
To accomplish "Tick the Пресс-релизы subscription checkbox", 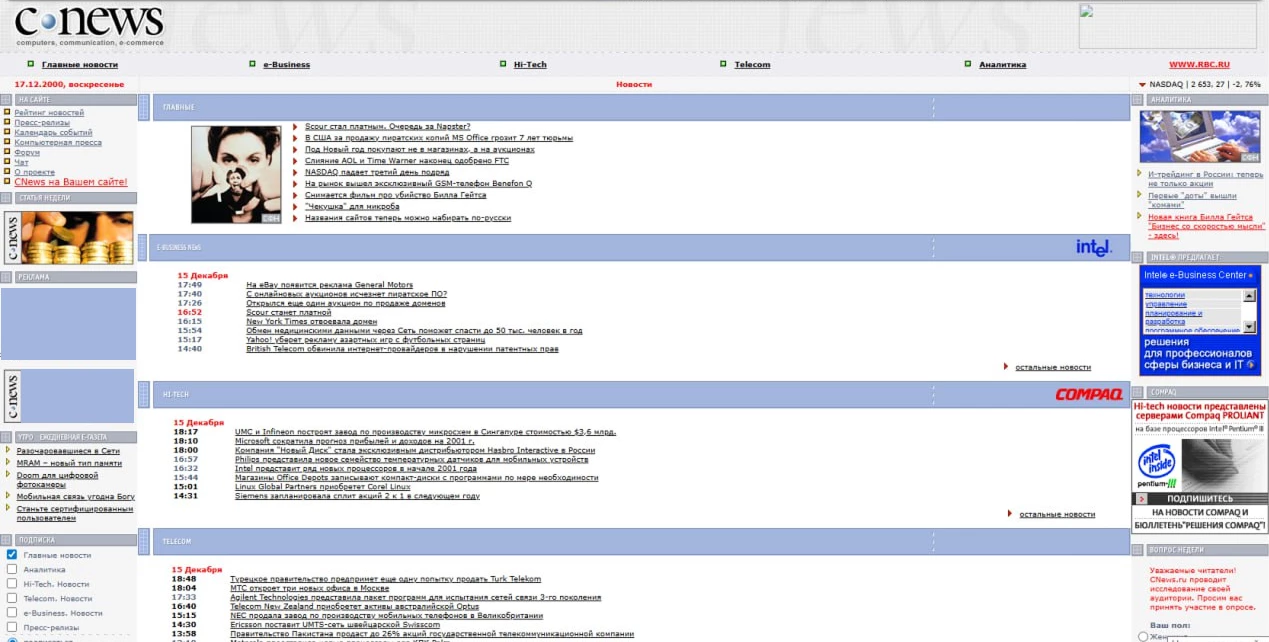I will pos(12,627).
